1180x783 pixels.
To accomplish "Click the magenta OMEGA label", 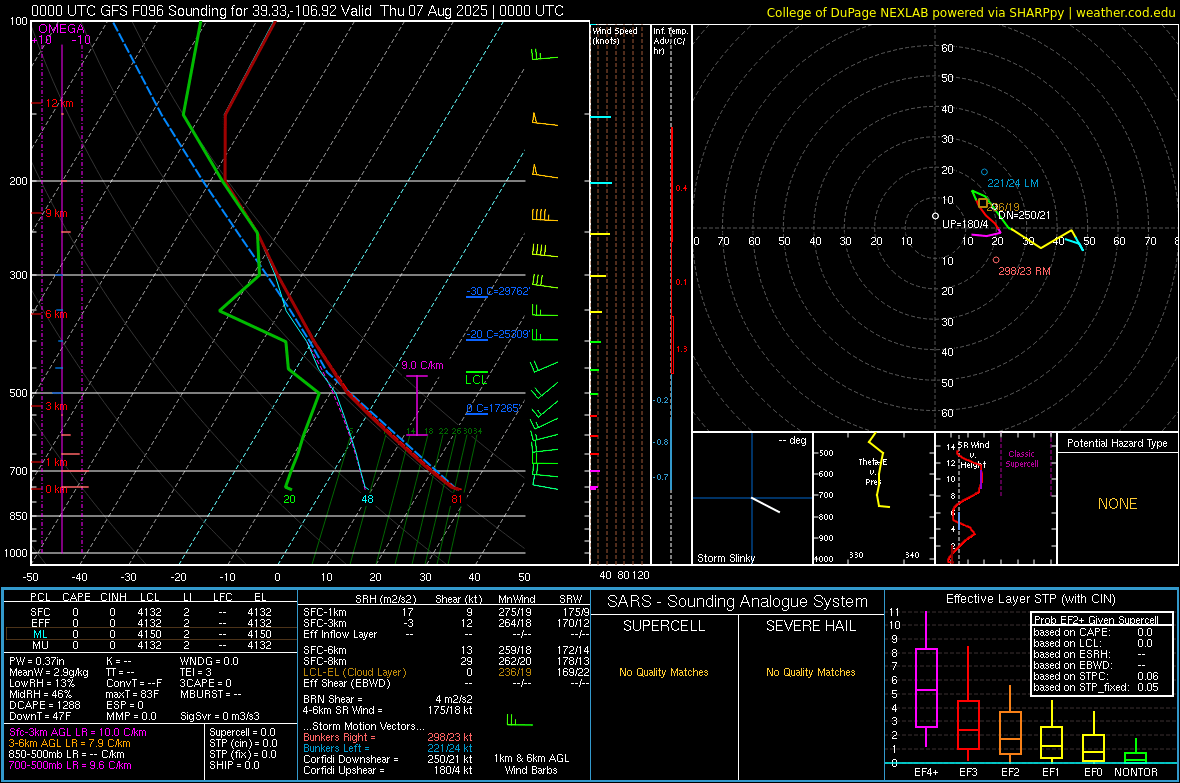I will [x=62, y=29].
